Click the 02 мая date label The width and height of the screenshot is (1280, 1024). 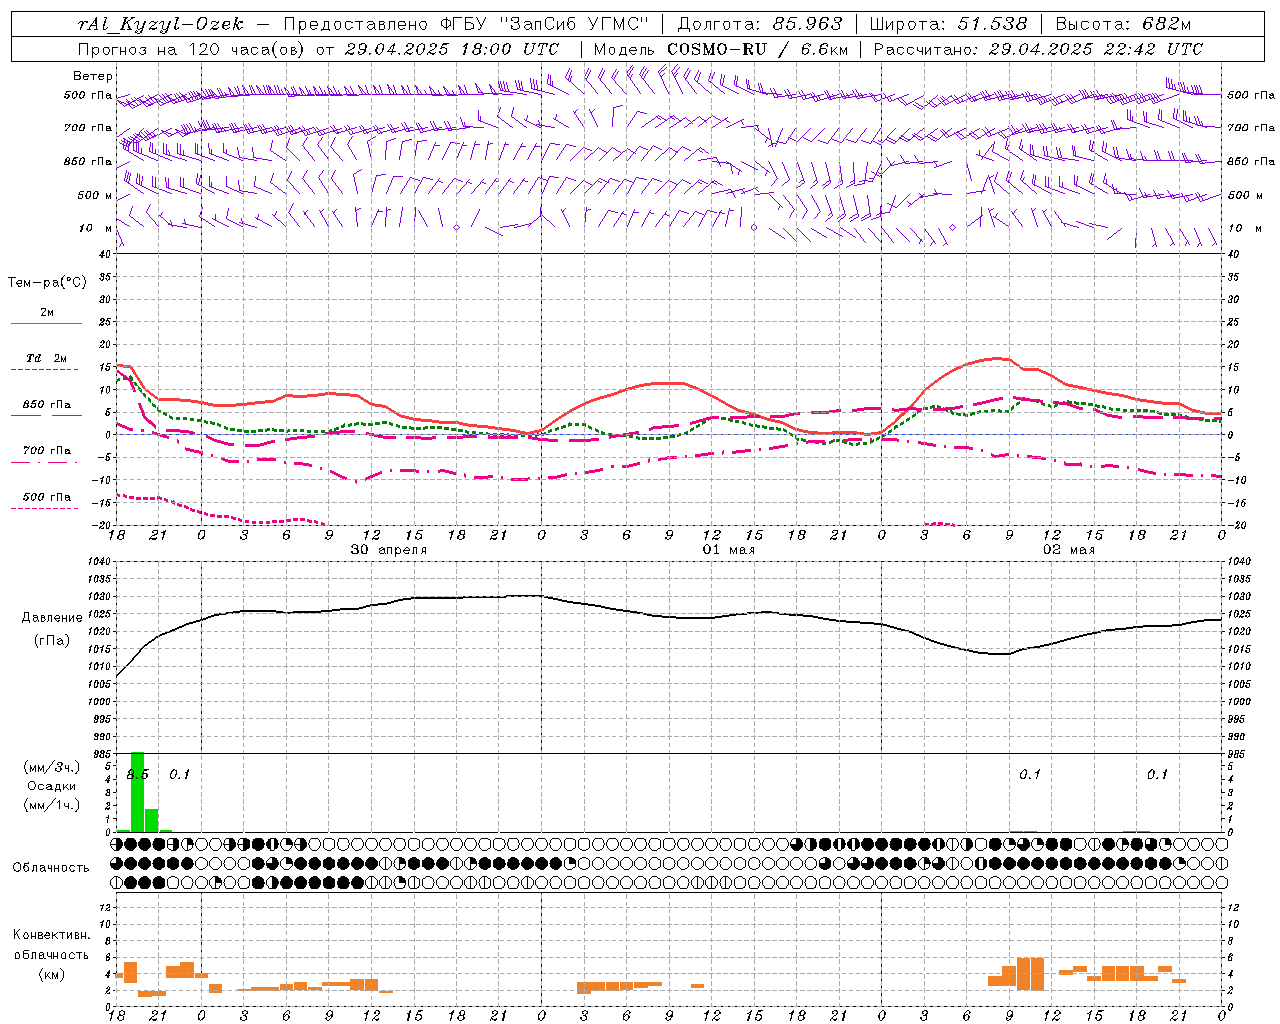pyautogui.click(x=1069, y=550)
